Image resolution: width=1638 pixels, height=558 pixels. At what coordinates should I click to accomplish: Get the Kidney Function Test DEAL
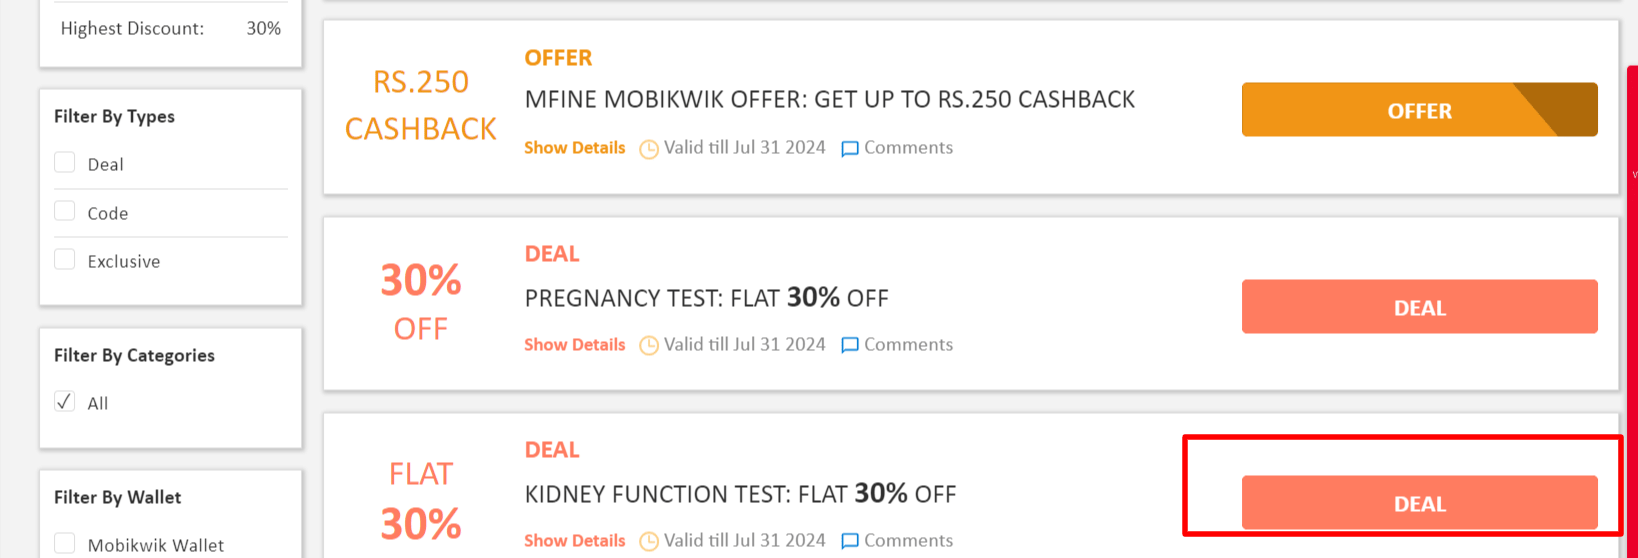point(1419,503)
